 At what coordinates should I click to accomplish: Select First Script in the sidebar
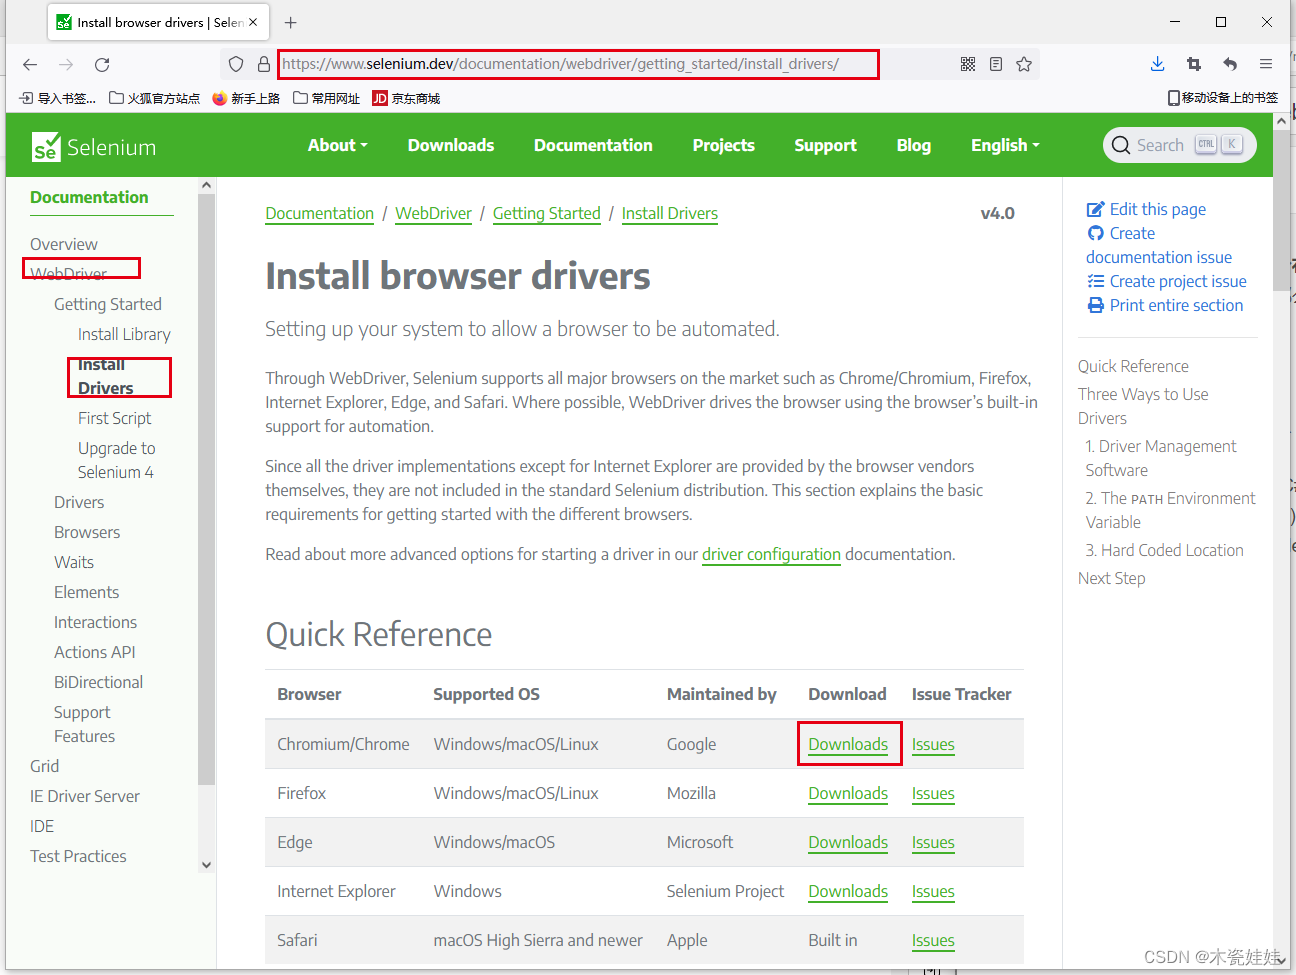pos(115,418)
